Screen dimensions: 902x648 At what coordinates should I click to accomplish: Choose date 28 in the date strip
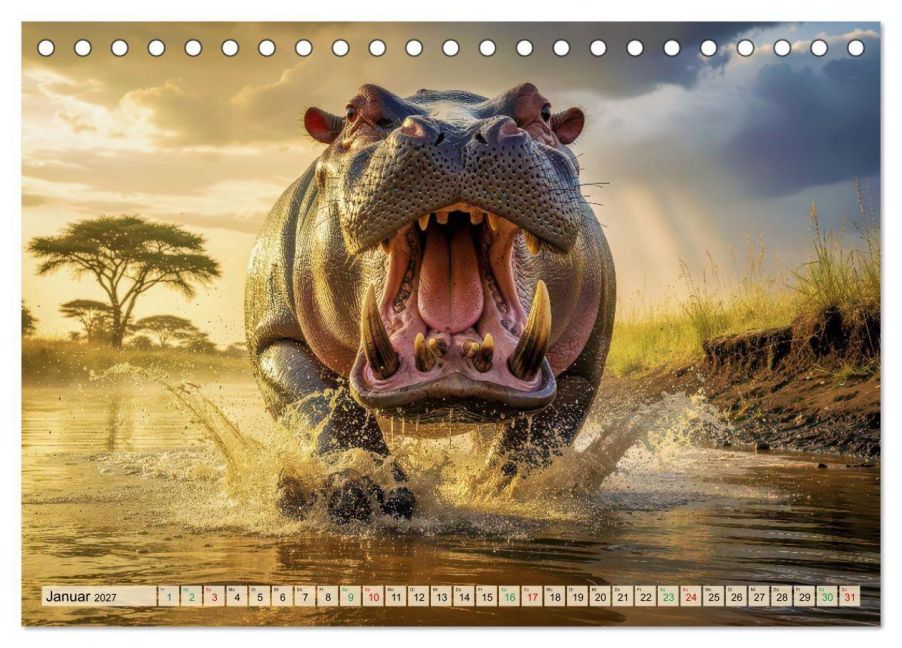point(782,596)
